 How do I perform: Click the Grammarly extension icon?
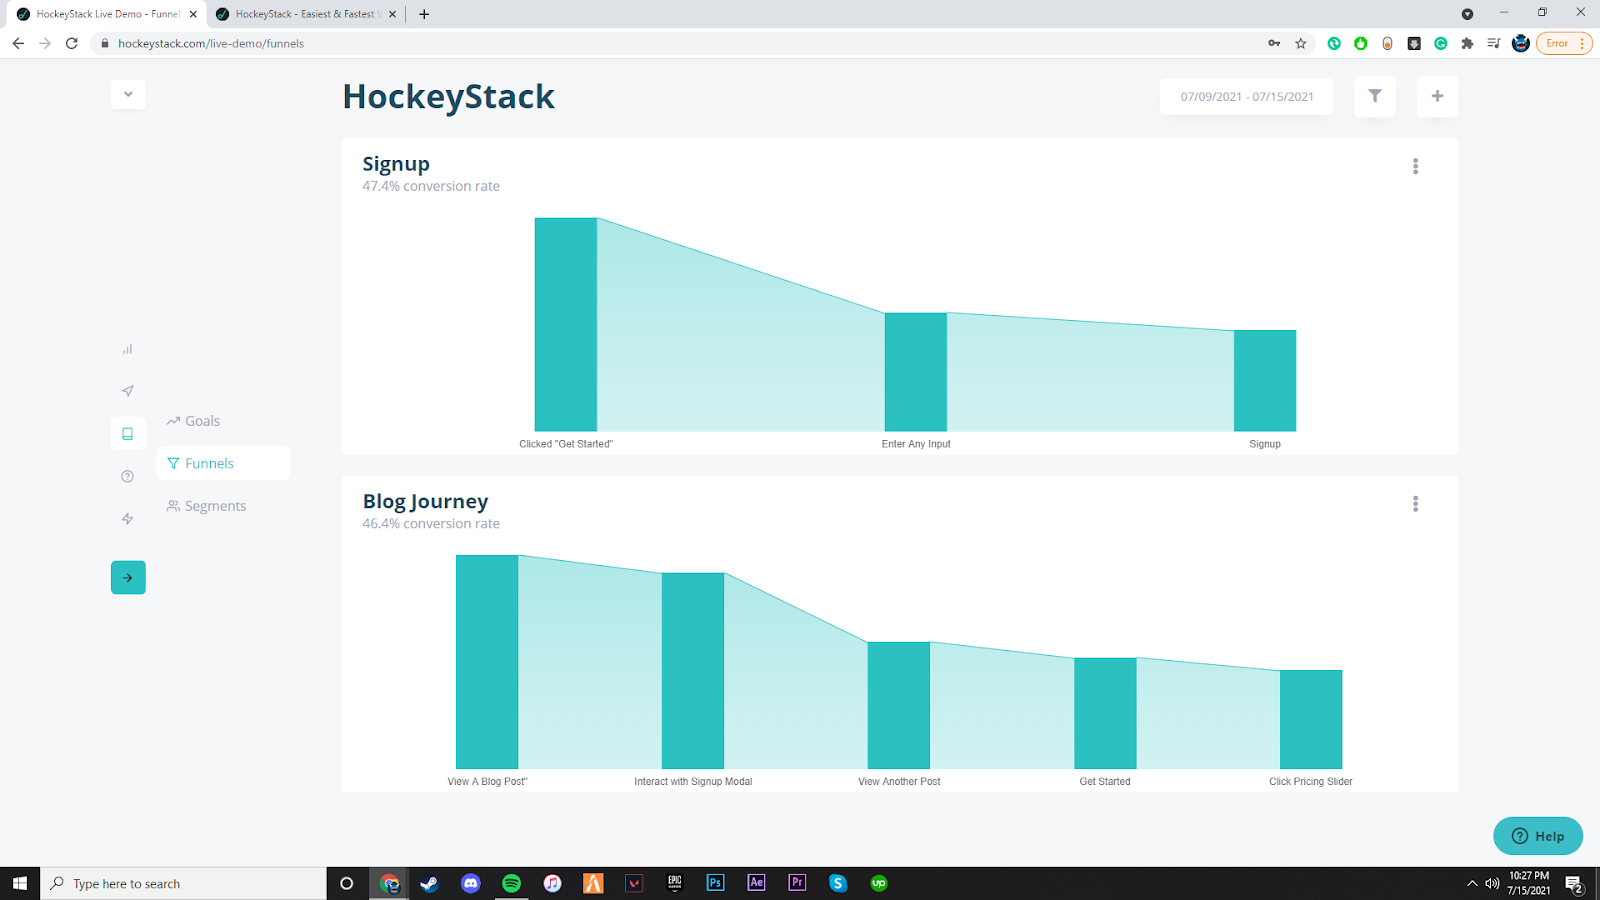pyautogui.click(x=1441, y=43)
